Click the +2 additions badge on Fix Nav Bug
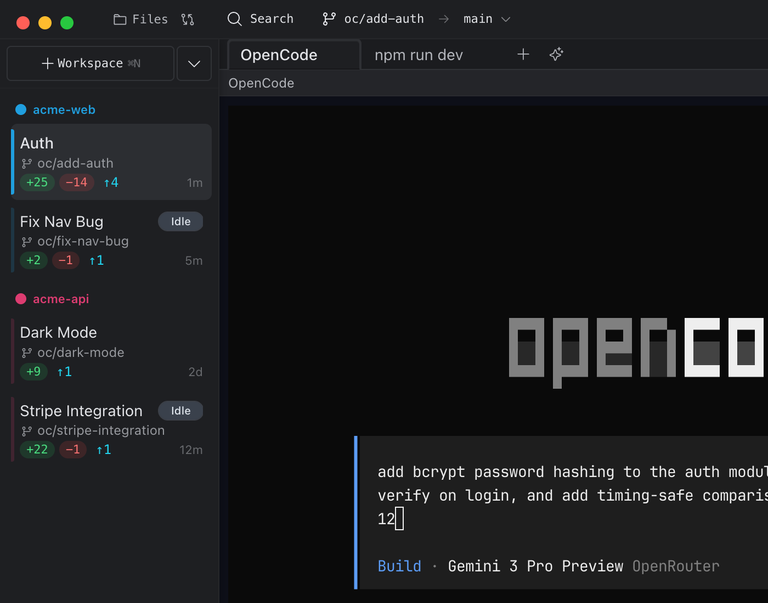 click(x=33, y=260)
